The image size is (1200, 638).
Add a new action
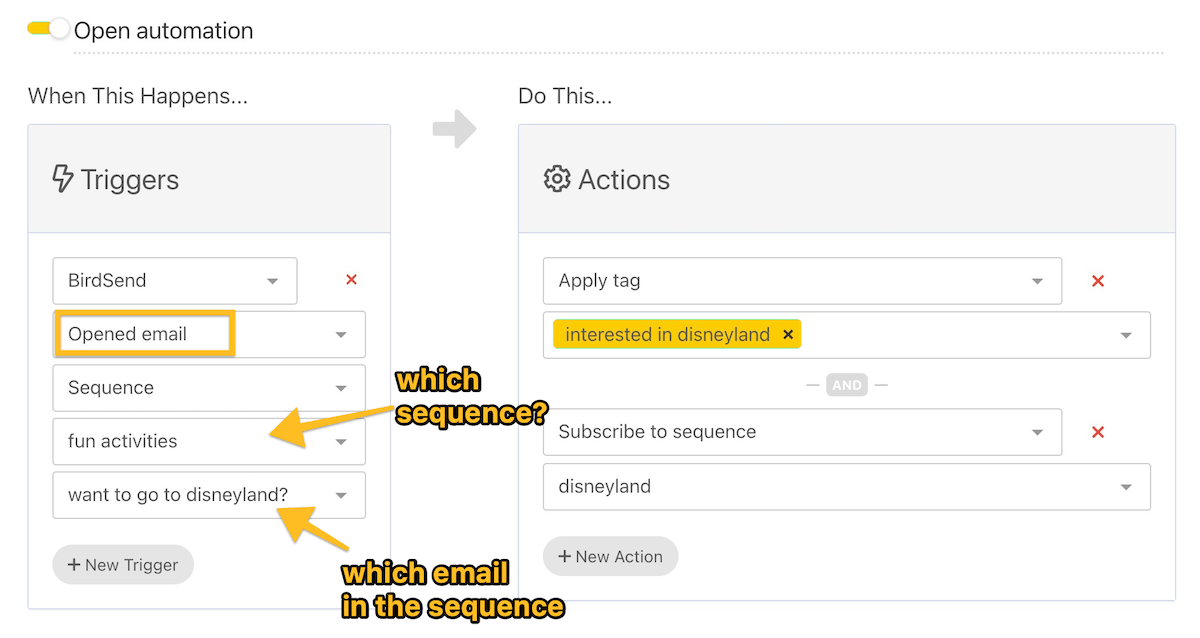(610, 556)
